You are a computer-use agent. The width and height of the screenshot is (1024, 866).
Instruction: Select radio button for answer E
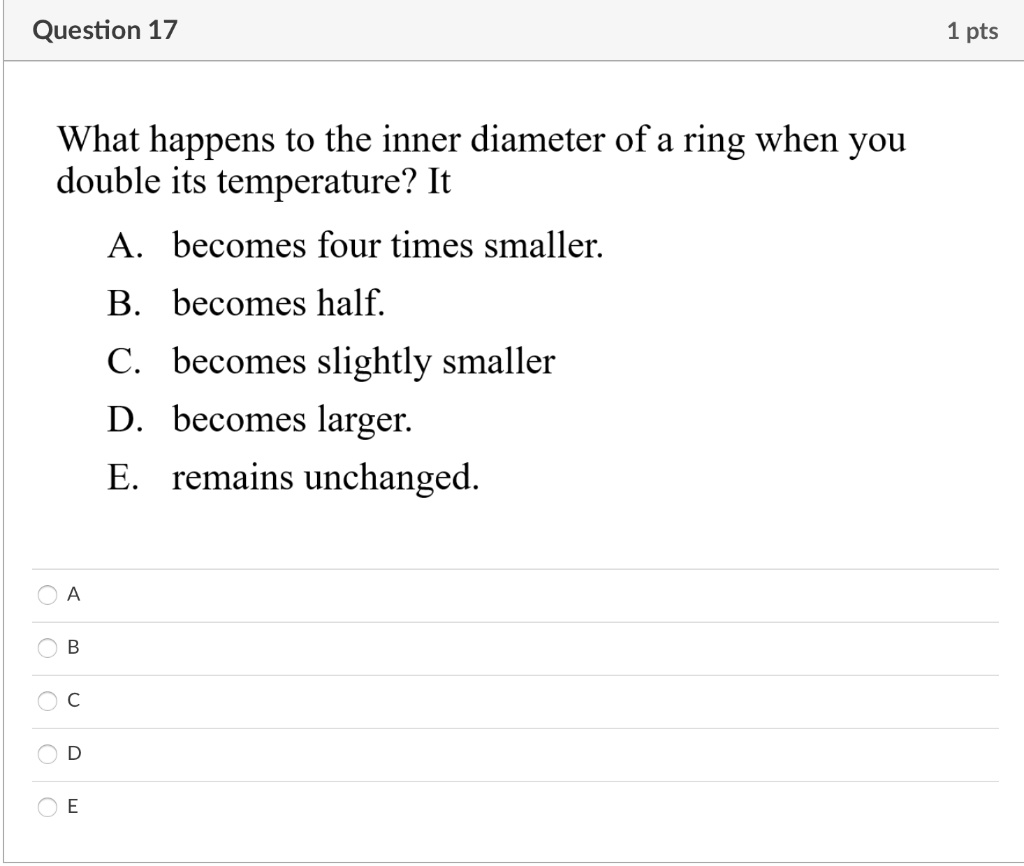[x=47, y=807]
